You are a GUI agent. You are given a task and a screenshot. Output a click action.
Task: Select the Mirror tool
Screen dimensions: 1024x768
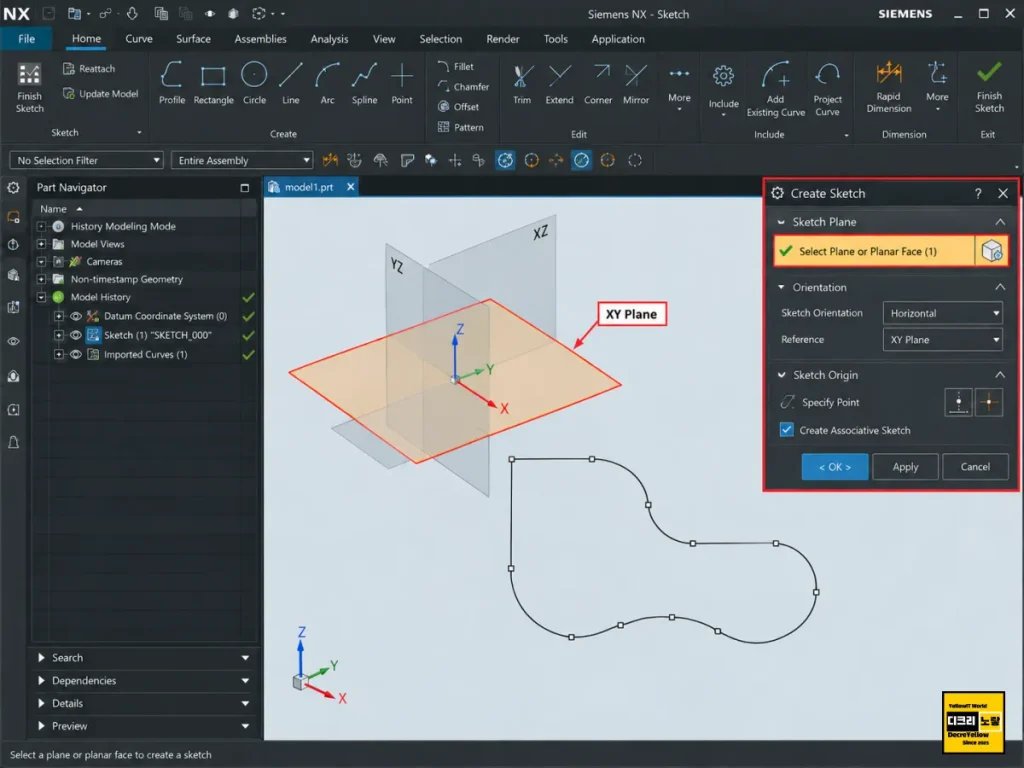[x=635, y=83]
